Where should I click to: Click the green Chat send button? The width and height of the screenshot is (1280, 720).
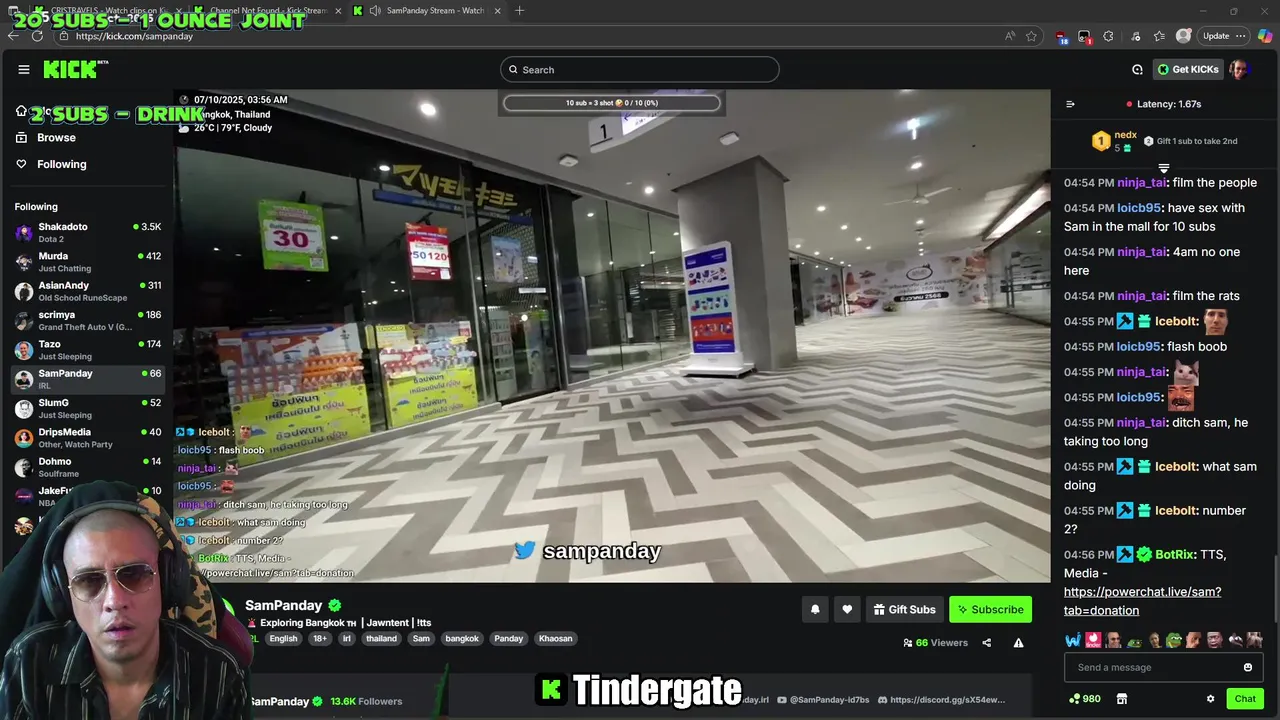click(1245, 699)
